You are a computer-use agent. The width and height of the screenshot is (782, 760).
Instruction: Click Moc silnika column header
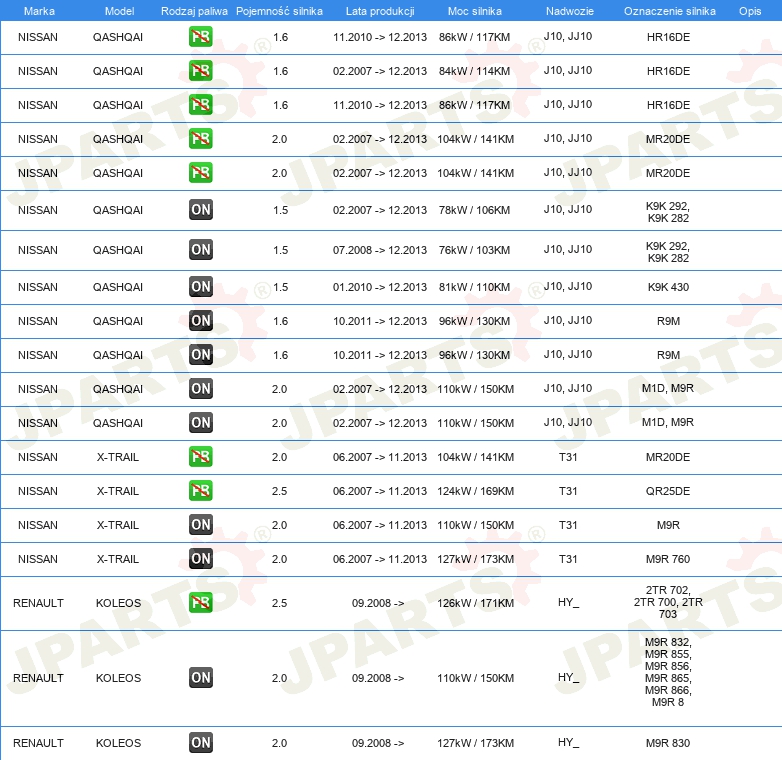click(475, 11)
